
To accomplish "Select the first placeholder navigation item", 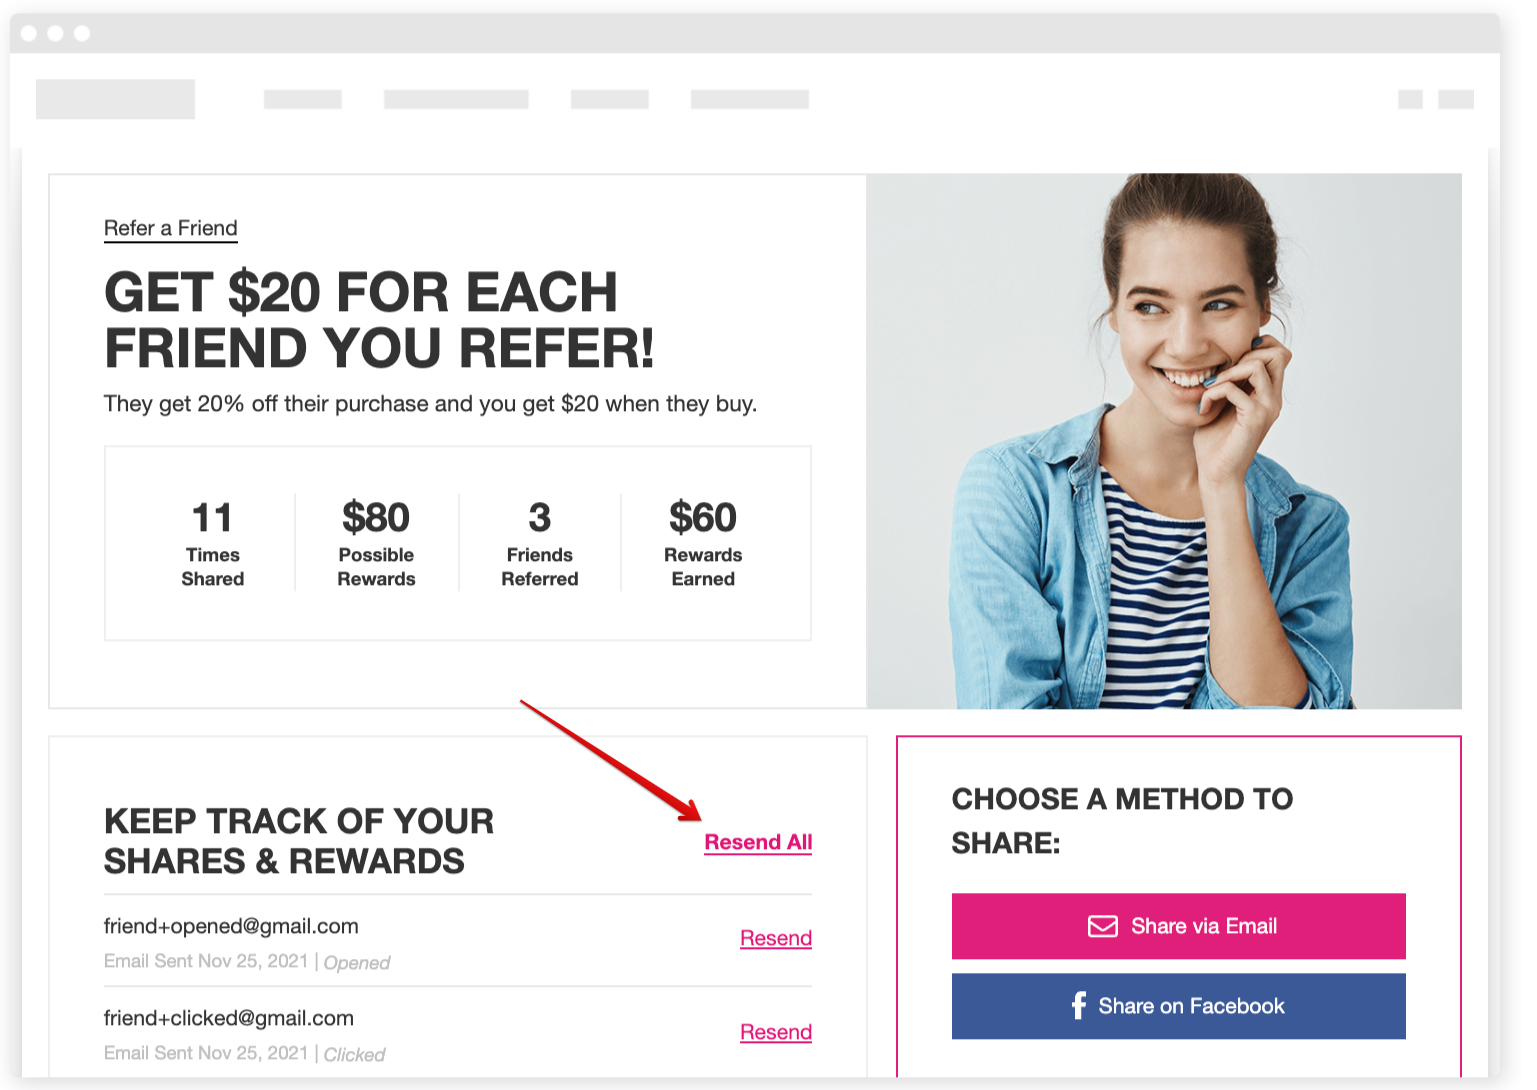I will pos(303,99).
